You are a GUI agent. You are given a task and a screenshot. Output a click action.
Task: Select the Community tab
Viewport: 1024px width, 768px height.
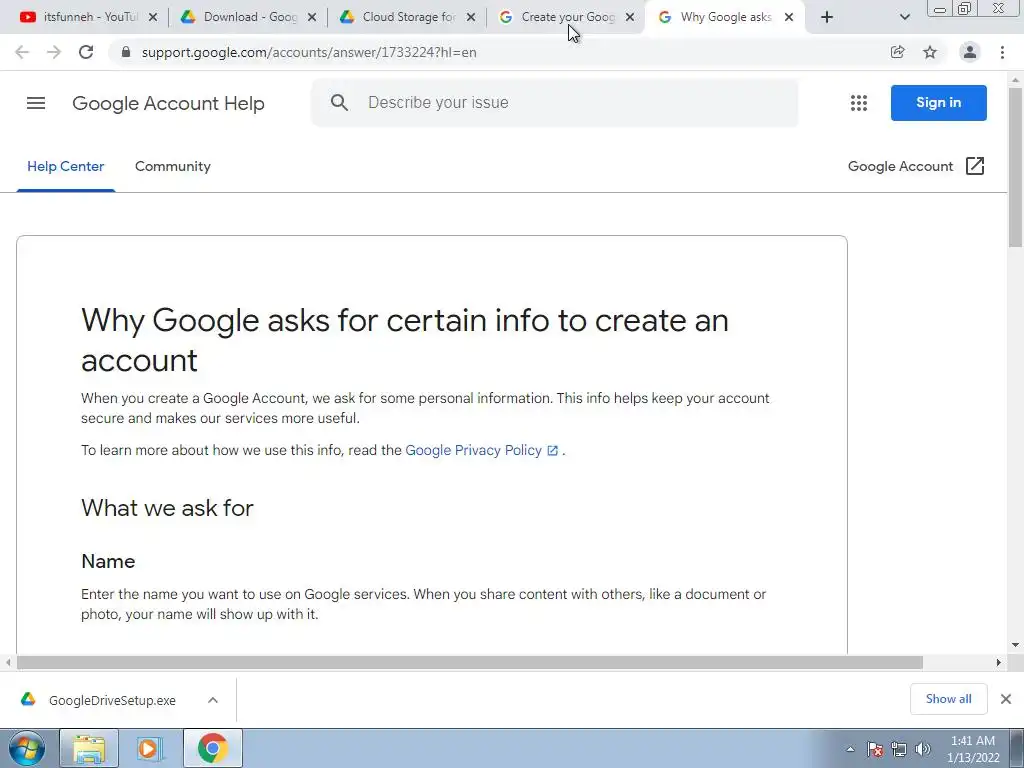coord(172,167)
